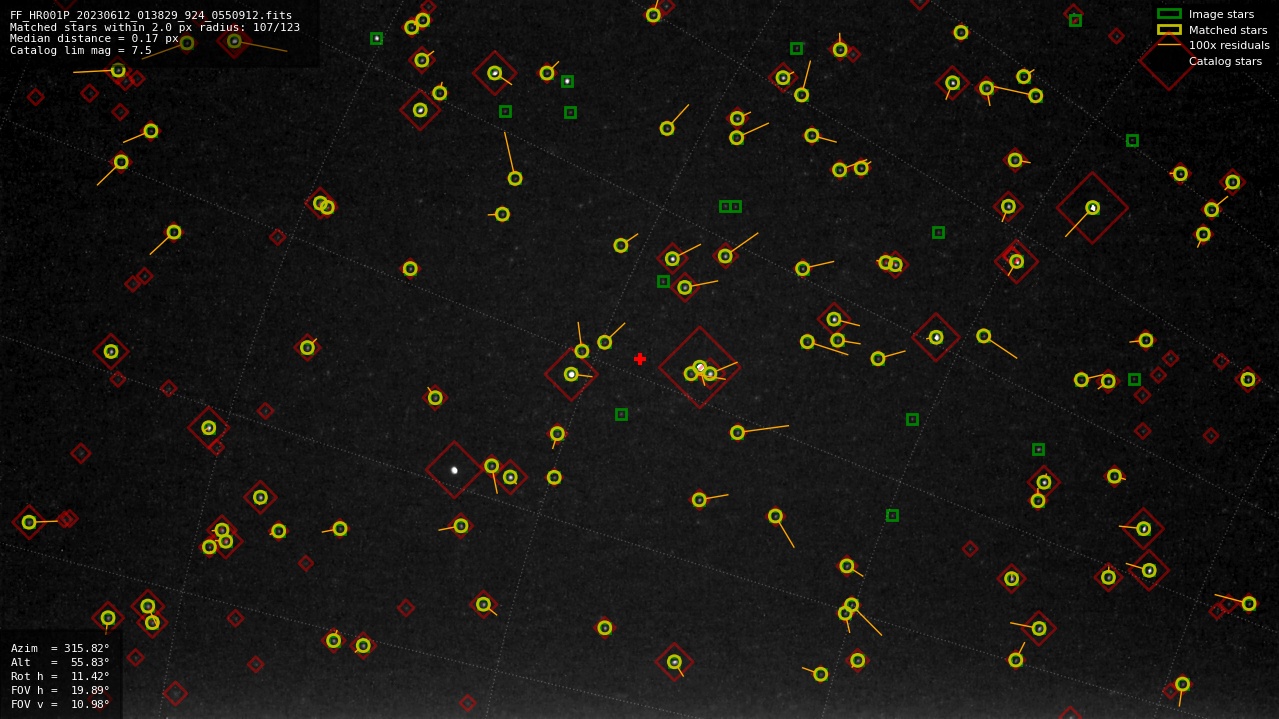The width and height of the screenshot is (1279, 719).
Task: Click the 'Catalog lim mag = 7.5' text
Action: pyautogui.click(x=81, y=50)
